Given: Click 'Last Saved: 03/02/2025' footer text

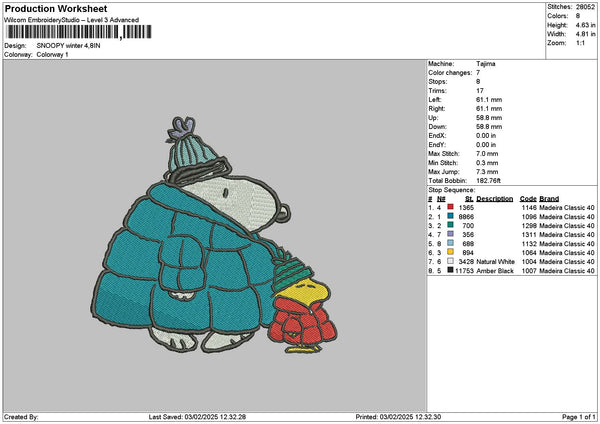Looking at the screenshot, I should [197, 417].
